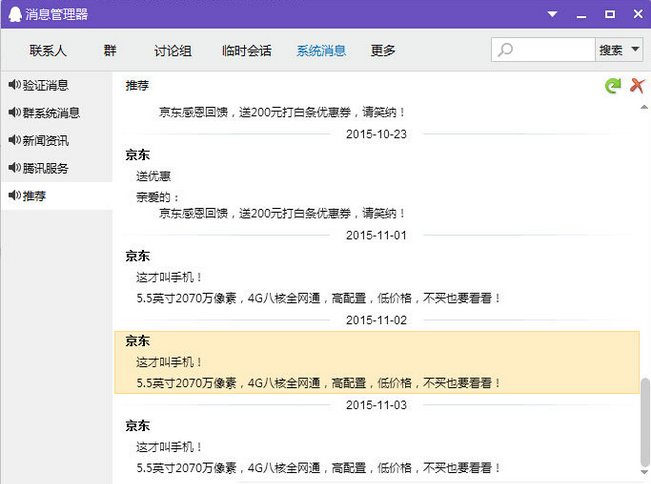651x484 pixels.
Task: Click the 亲爱的： greeting line
Action: (x=157, y=197)
